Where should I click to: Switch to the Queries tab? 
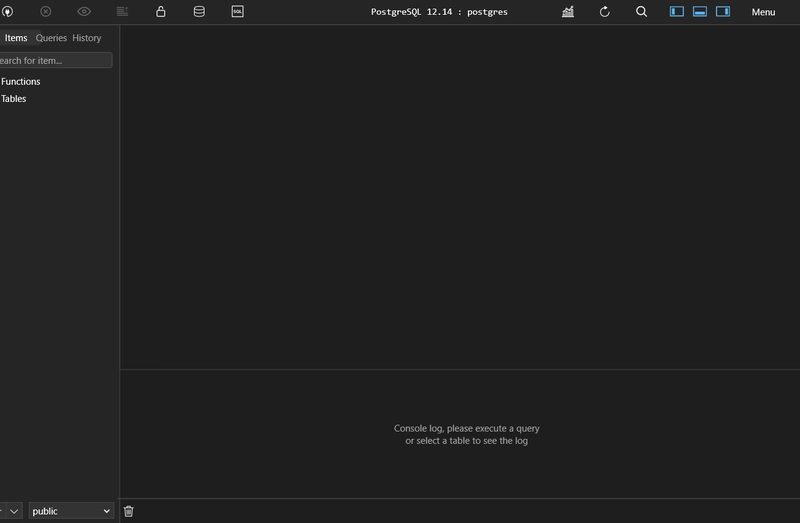tap(51, 38)
